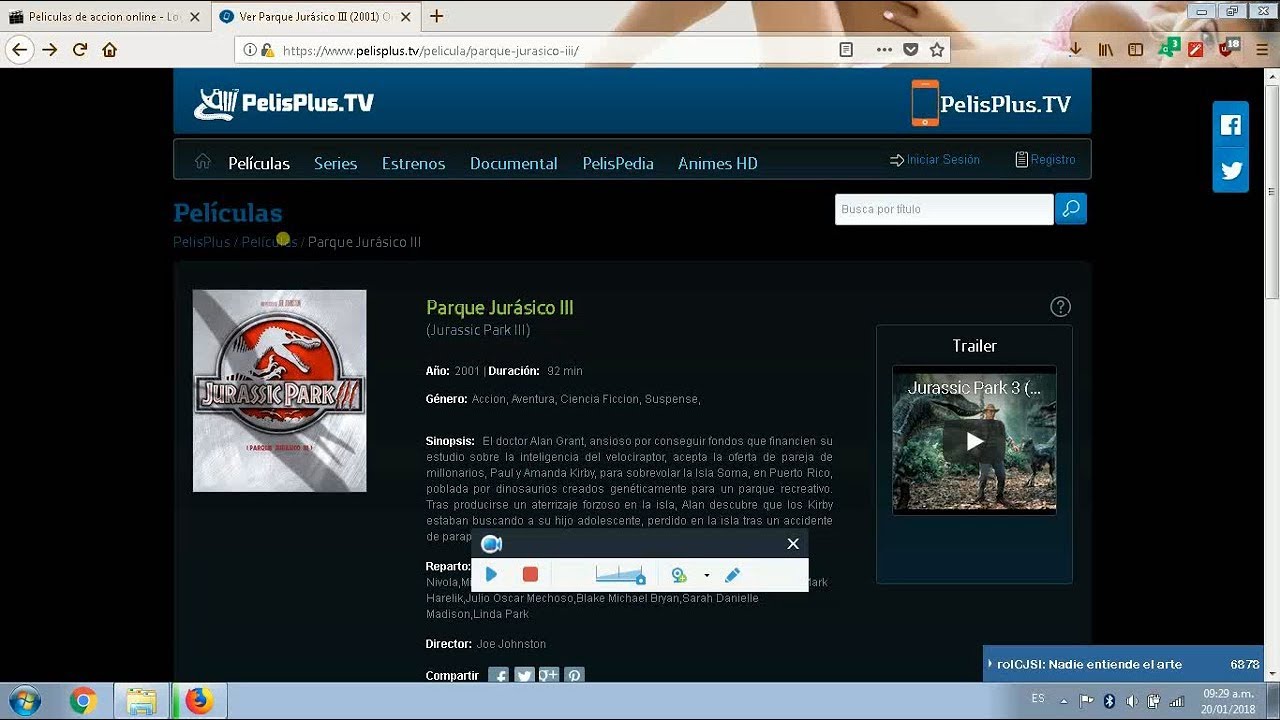1280x720 pixels.
Task: Reload the current page
Action: [80, 49]
